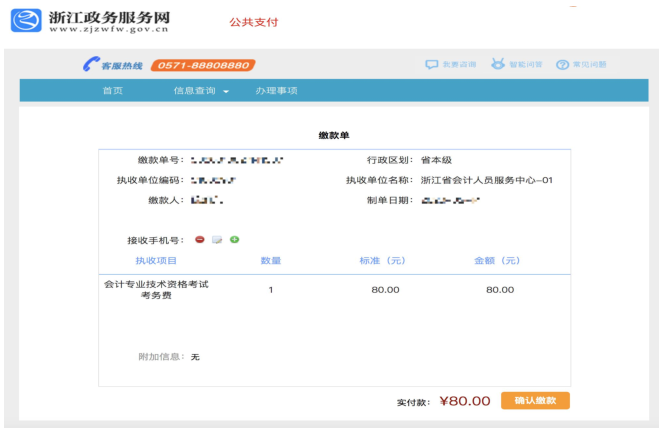Viewport: 667px width, 430px height.
Task: Go to the 首页 tab
Action: (x=113, y=91)
